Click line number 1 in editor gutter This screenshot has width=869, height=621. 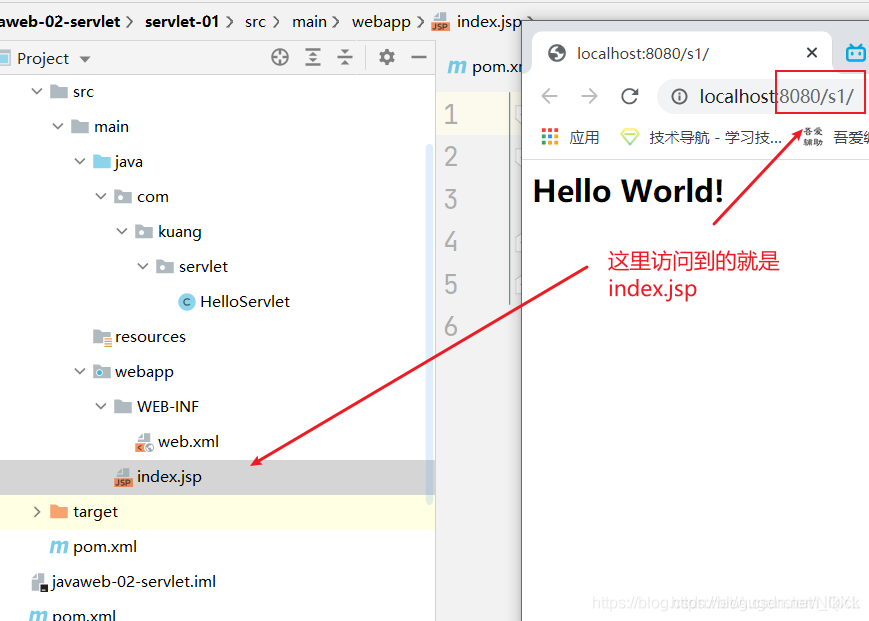point(451,114)
